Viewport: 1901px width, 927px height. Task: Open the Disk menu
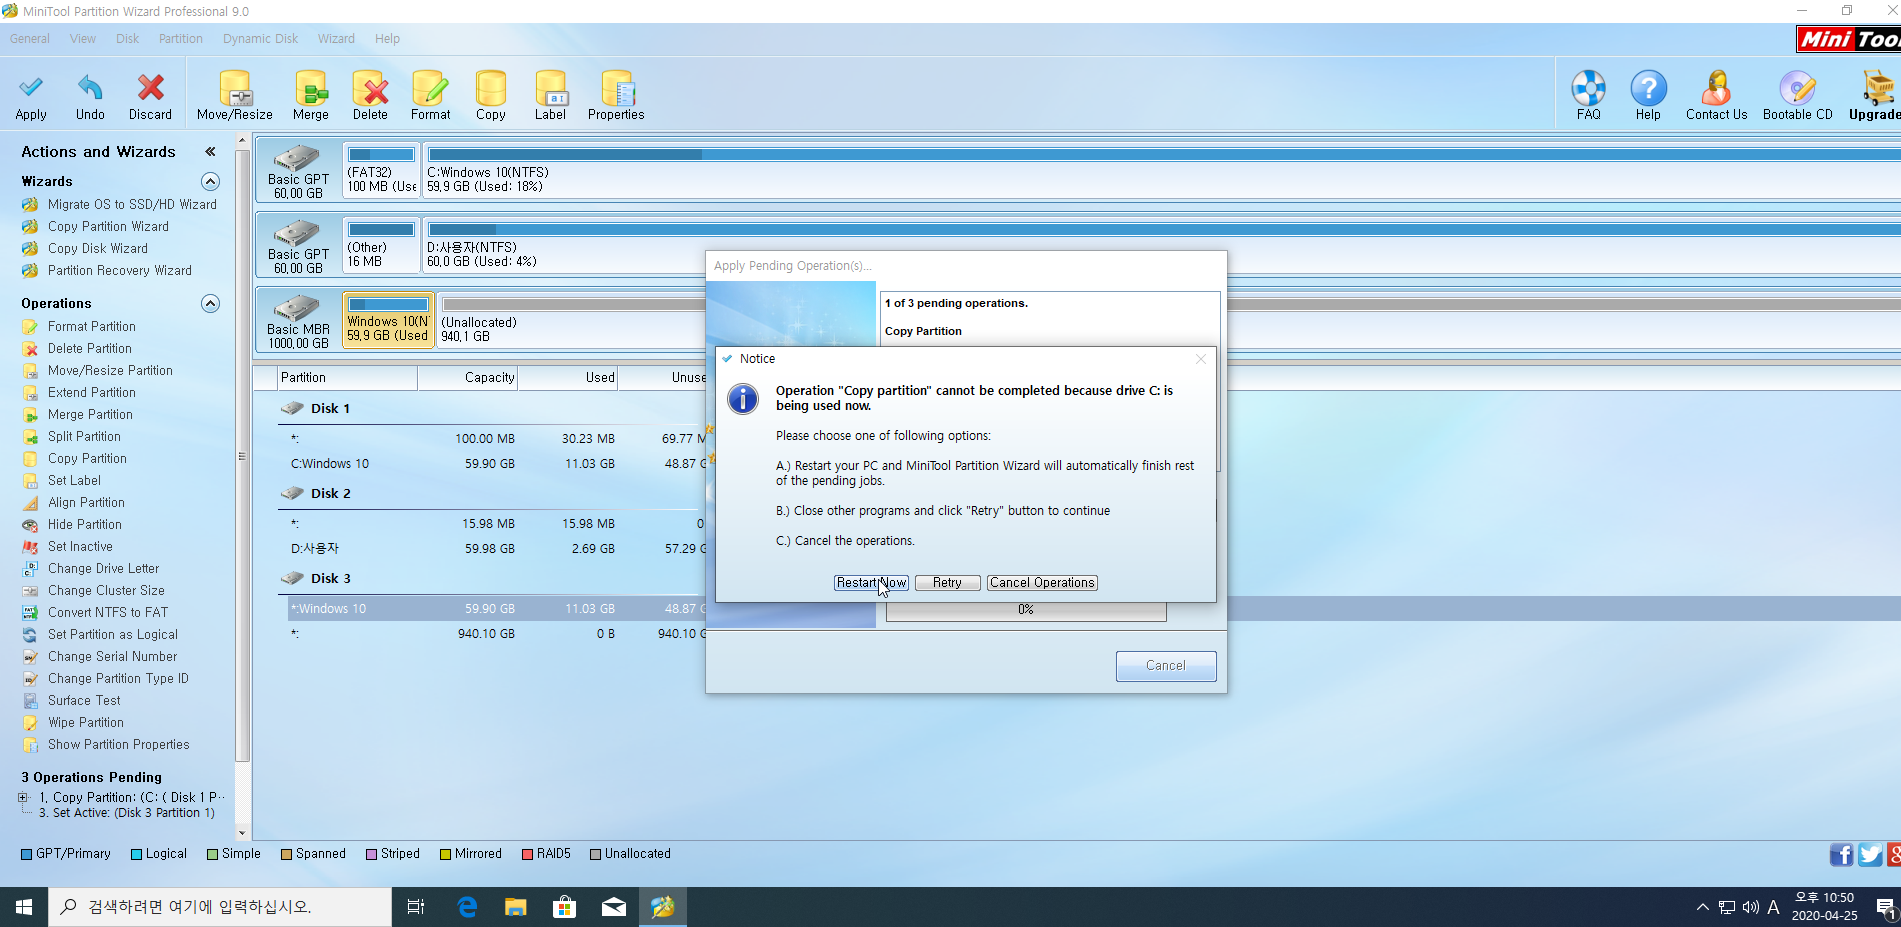click(x=127, y=39)
